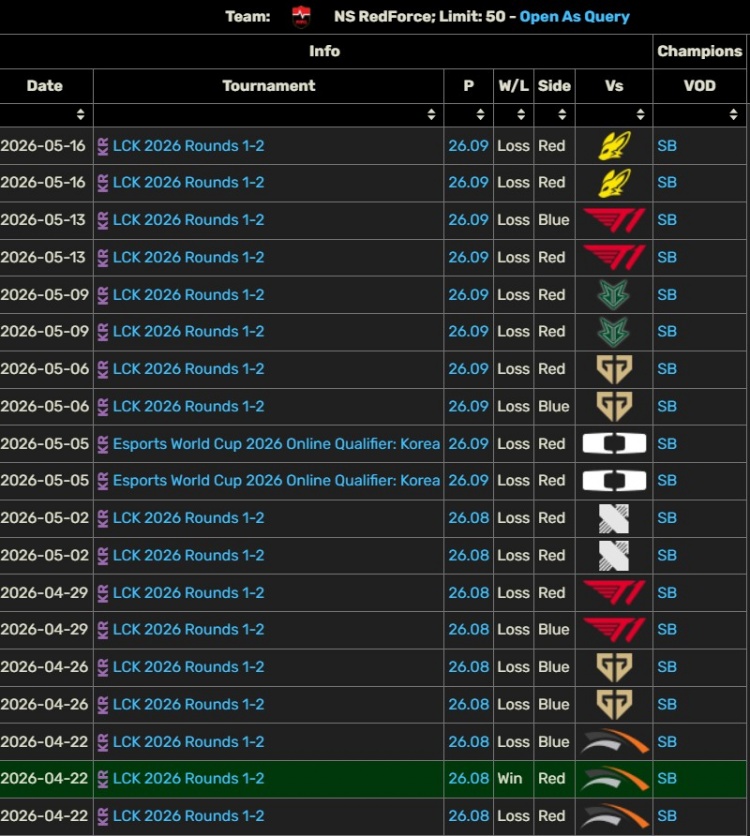Open SB scoreboard link in 2026-05-13 Red row
750x836 pixels.
[667, 258]
